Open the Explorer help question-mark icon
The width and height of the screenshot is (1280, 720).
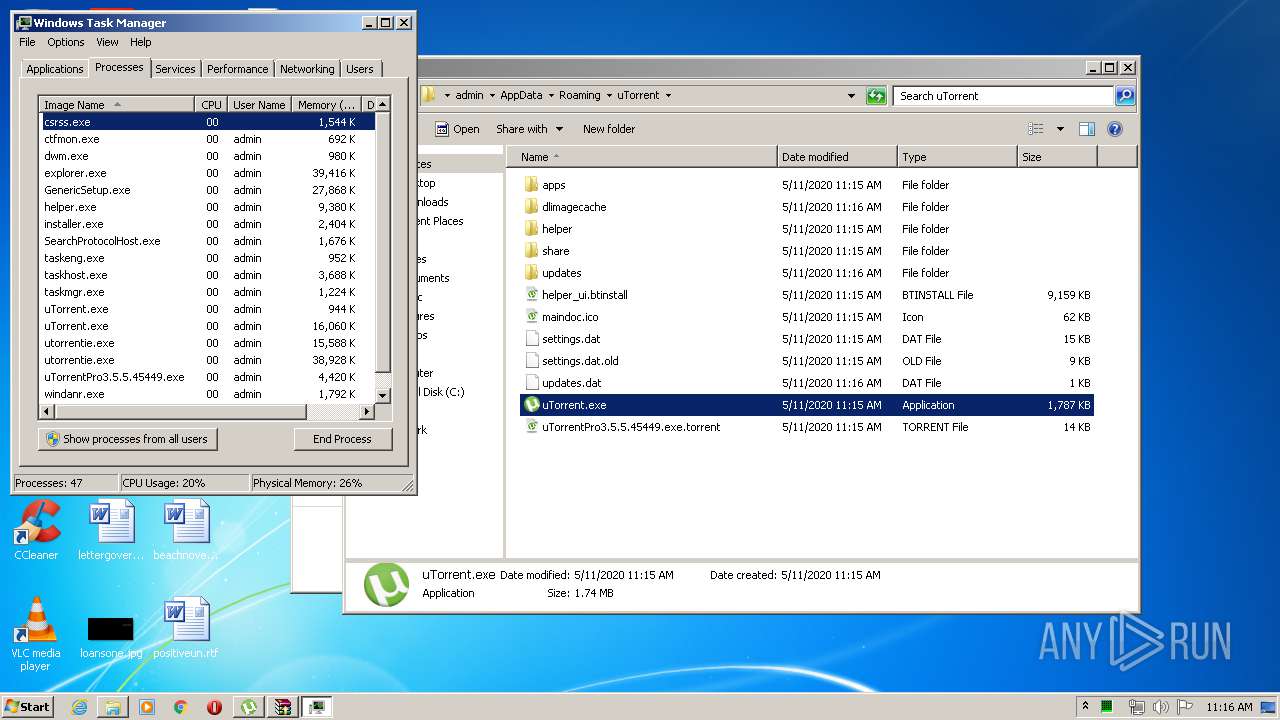1115,129
